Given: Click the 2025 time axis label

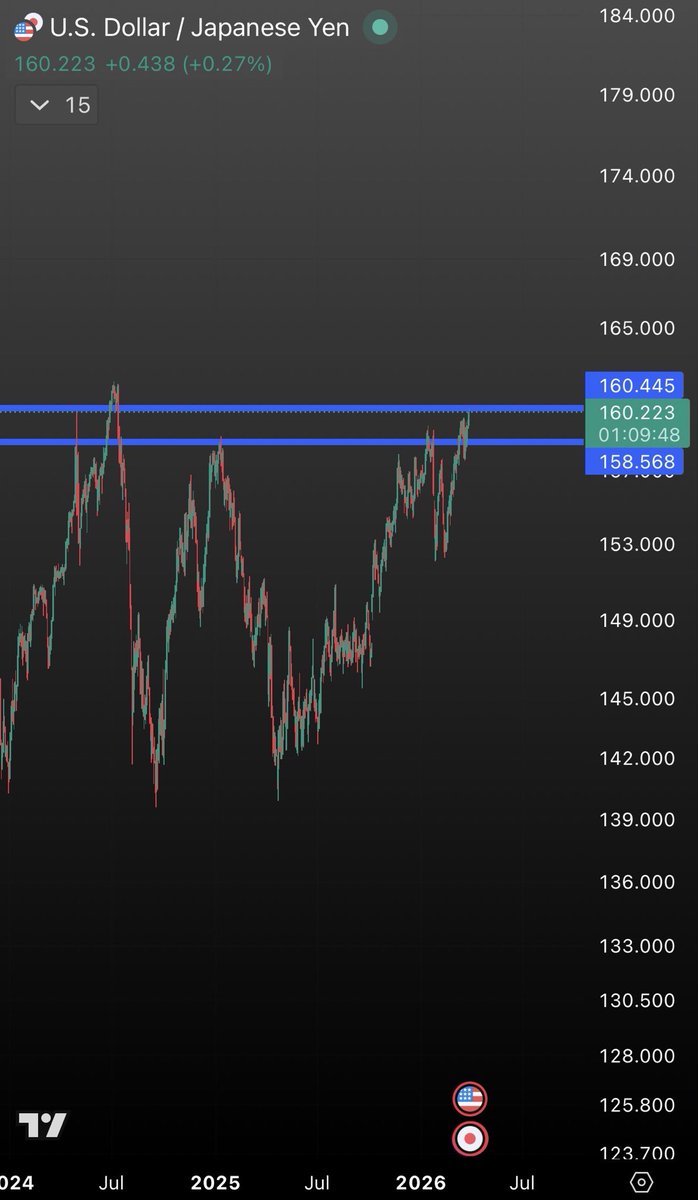Looking at the screenshot, I should pyautogui.click(x=215, y=1183).
